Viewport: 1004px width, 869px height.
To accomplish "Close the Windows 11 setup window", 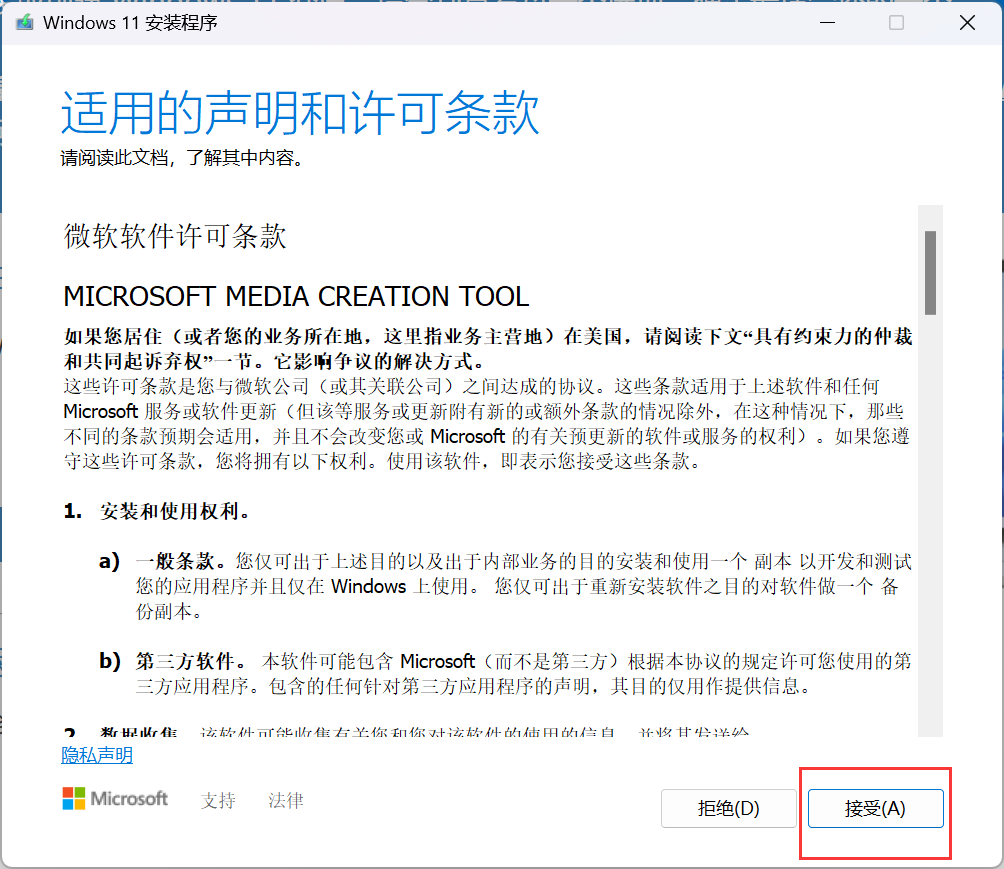I will 967,22.
